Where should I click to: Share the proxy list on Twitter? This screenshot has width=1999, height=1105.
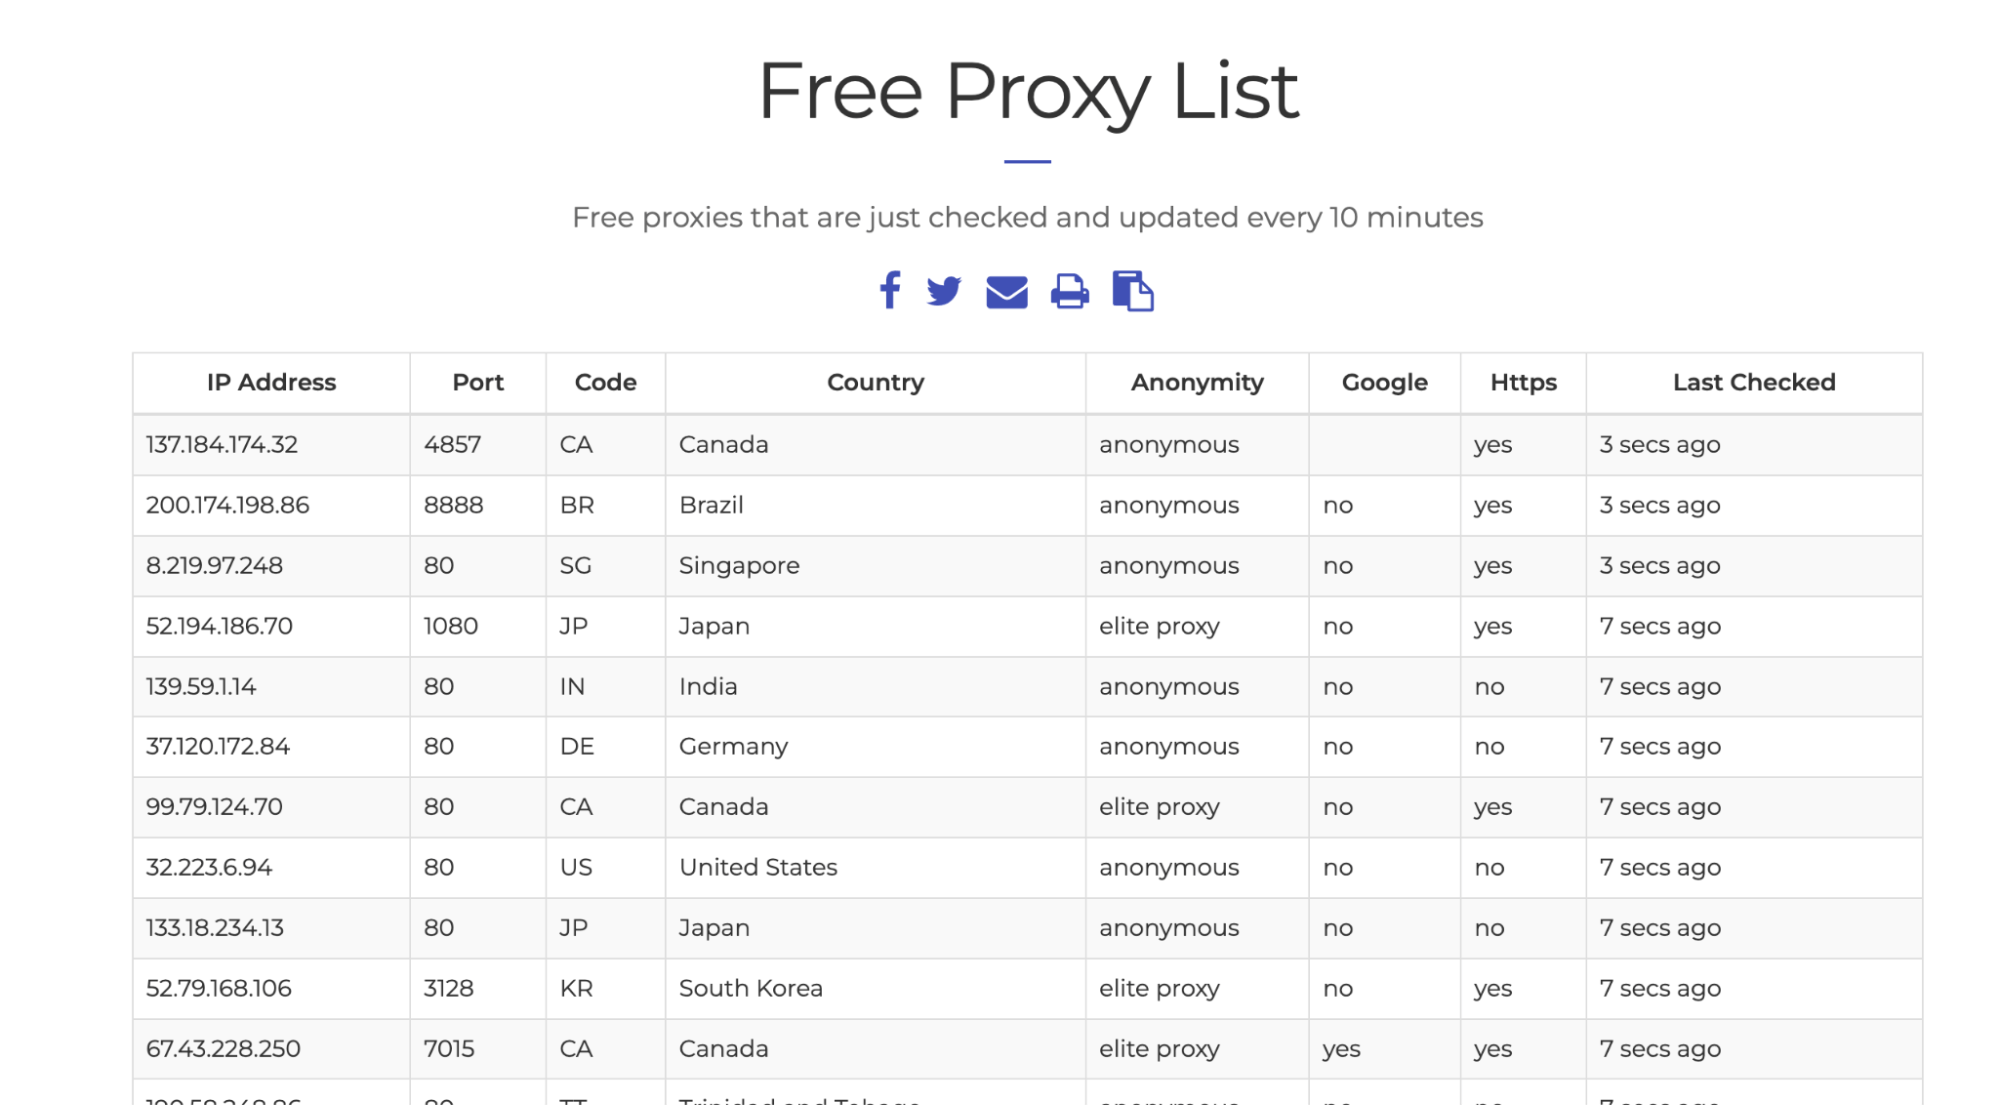(943, 291)
